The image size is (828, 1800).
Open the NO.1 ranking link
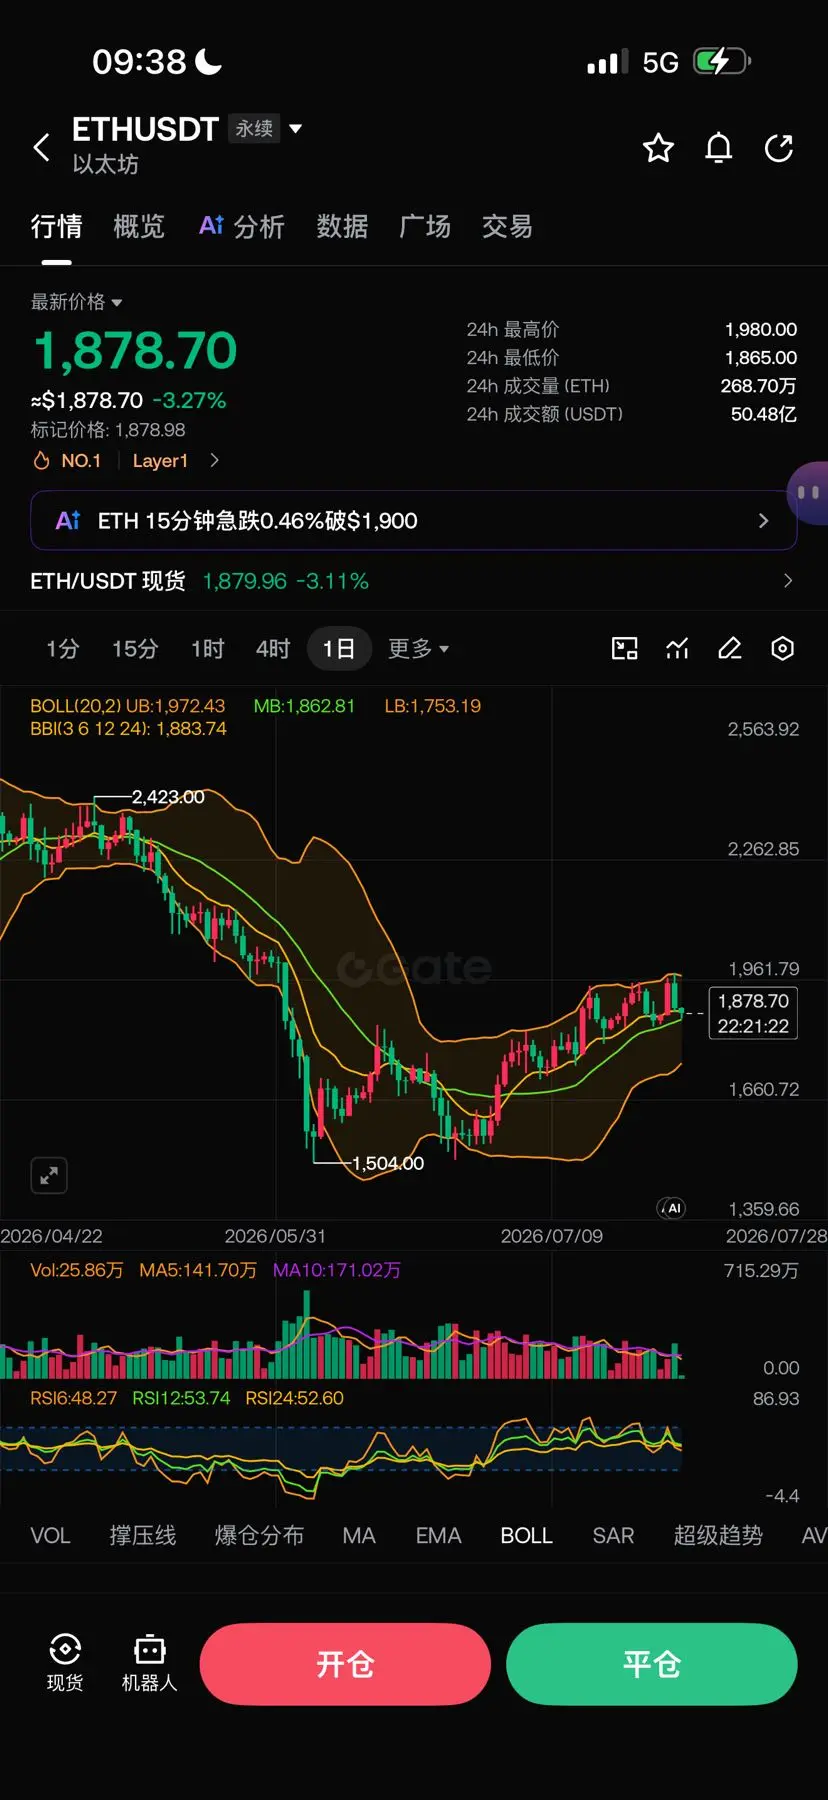[81, 461]
